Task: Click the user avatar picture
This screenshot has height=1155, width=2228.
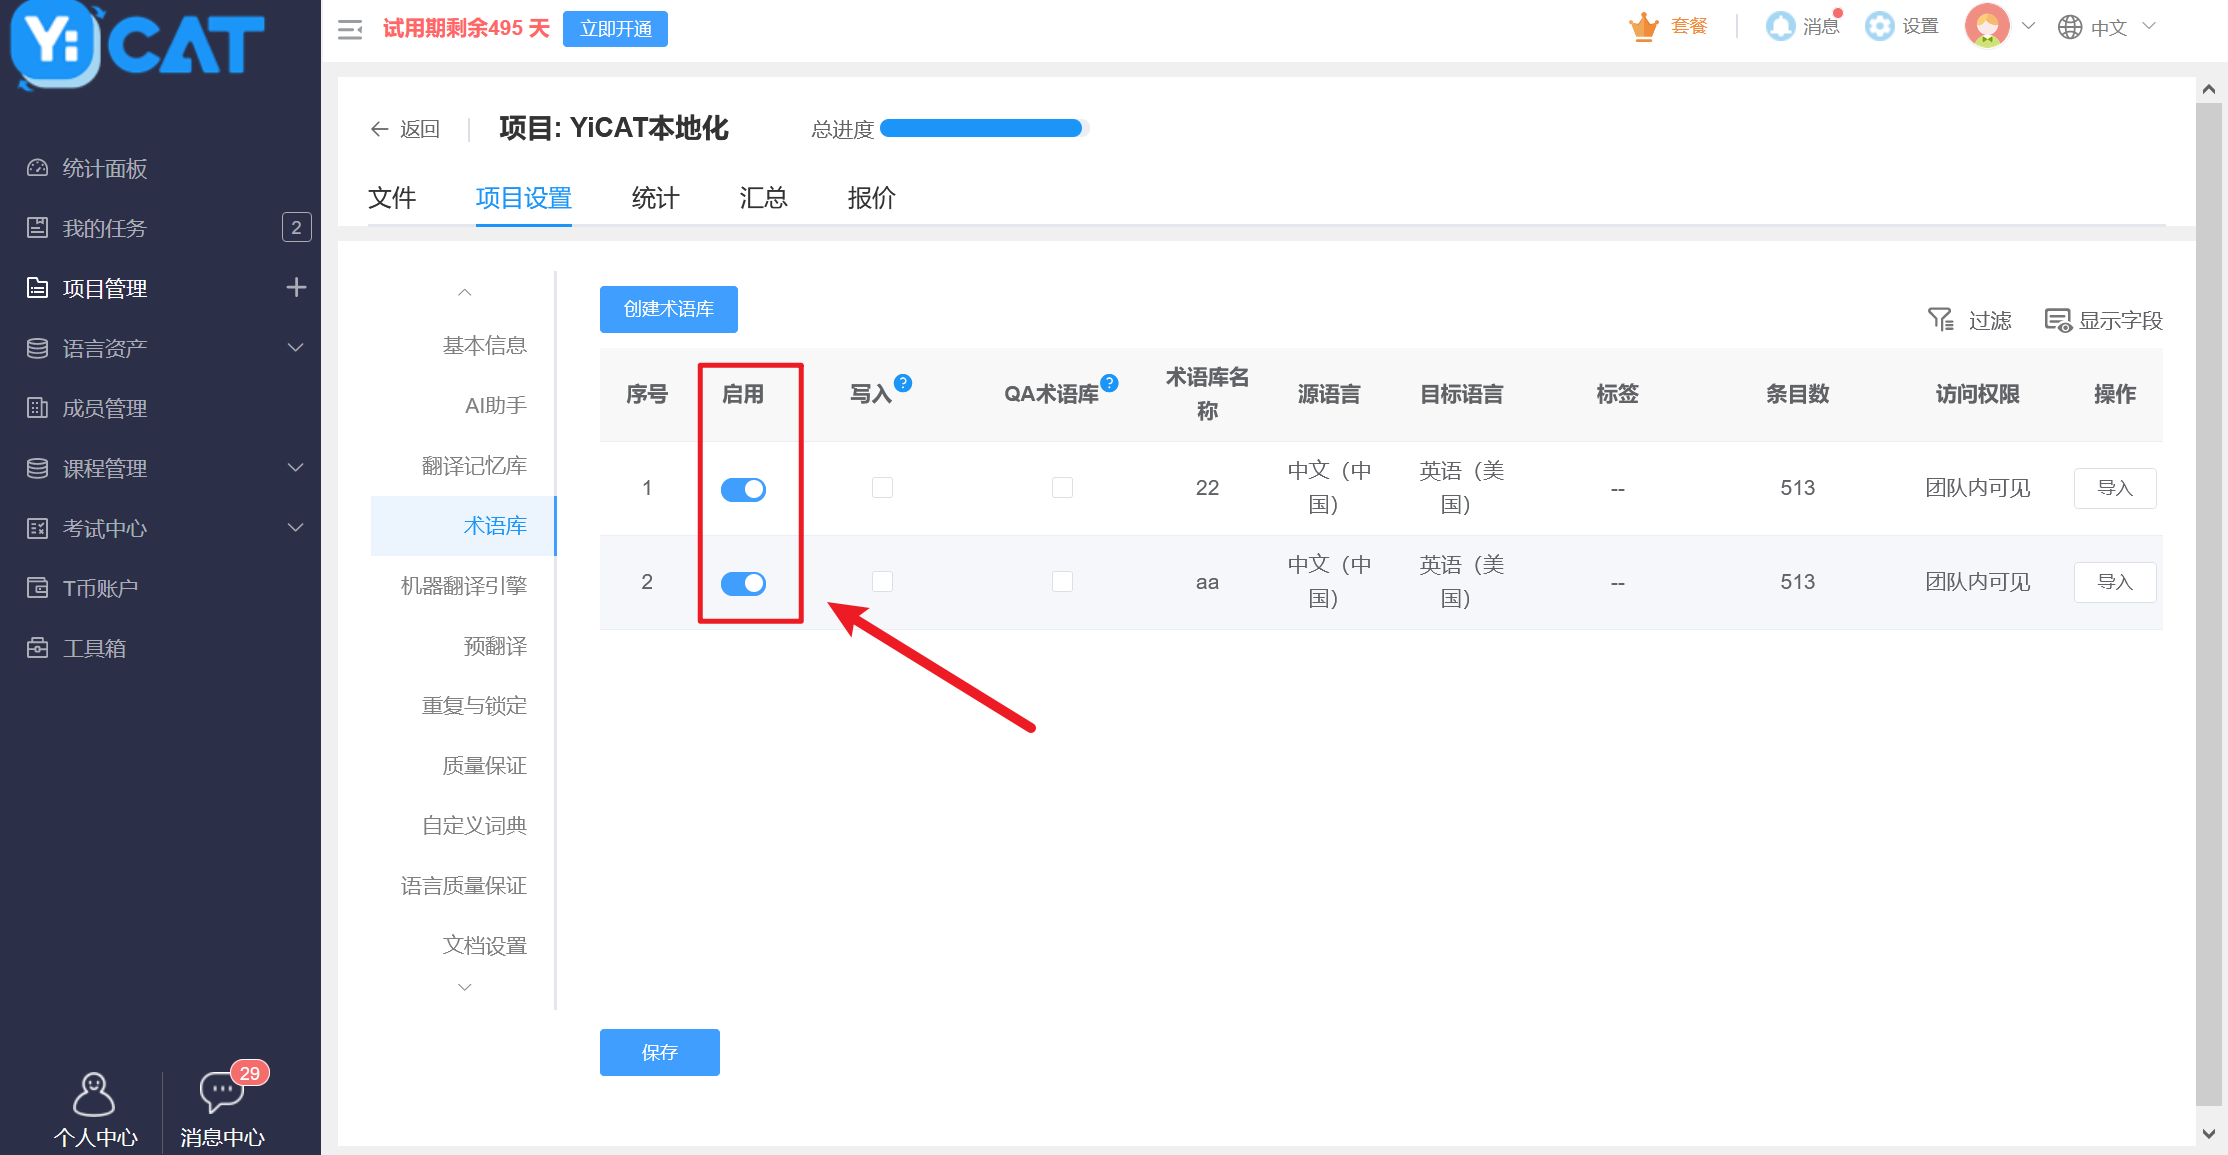Action: (x=1987, y=26)
